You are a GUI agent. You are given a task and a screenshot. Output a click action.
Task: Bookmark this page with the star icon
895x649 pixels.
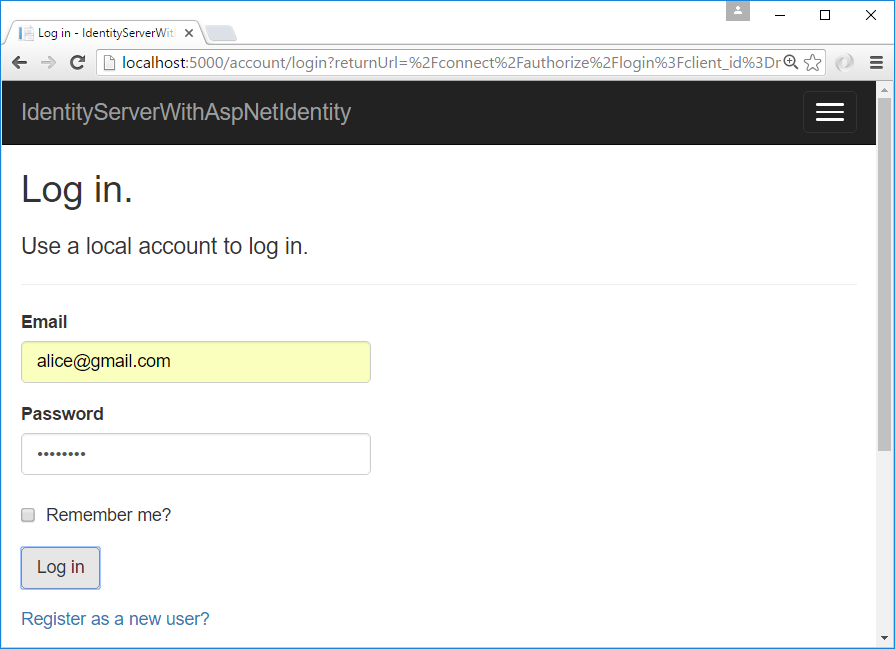pos(812,63)
